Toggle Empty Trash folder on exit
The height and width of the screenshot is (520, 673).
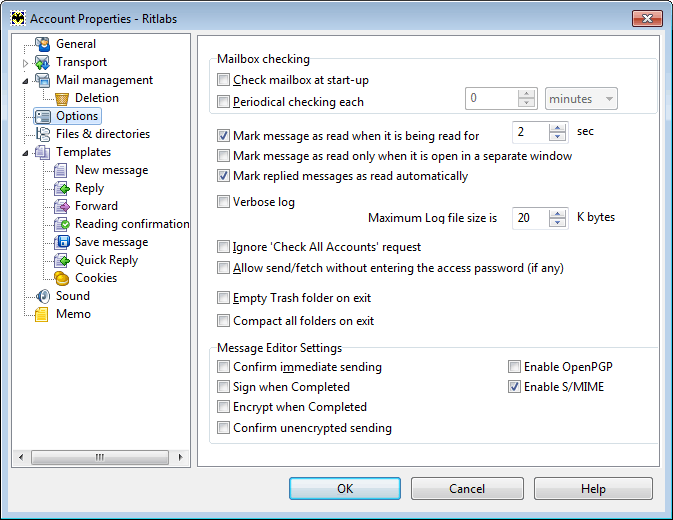coord(223,297)
